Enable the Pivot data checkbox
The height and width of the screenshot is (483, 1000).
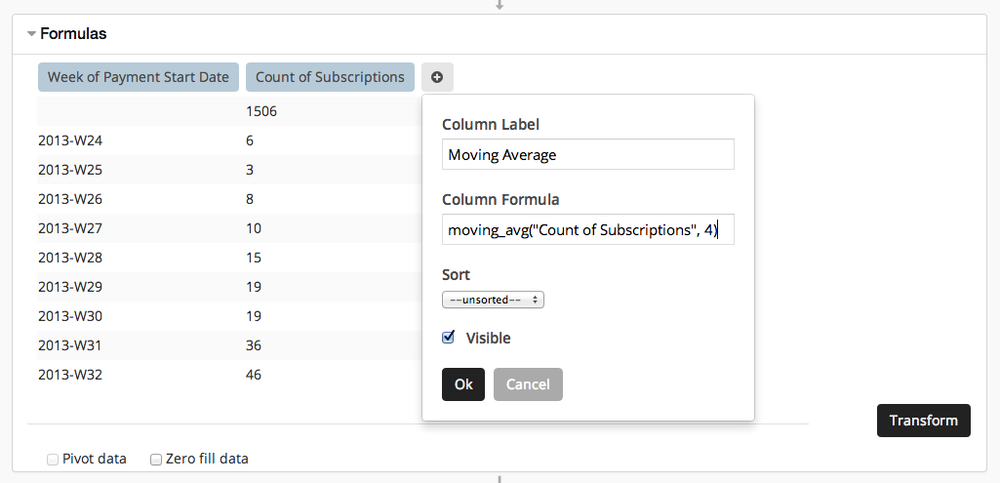click(53, 459)
